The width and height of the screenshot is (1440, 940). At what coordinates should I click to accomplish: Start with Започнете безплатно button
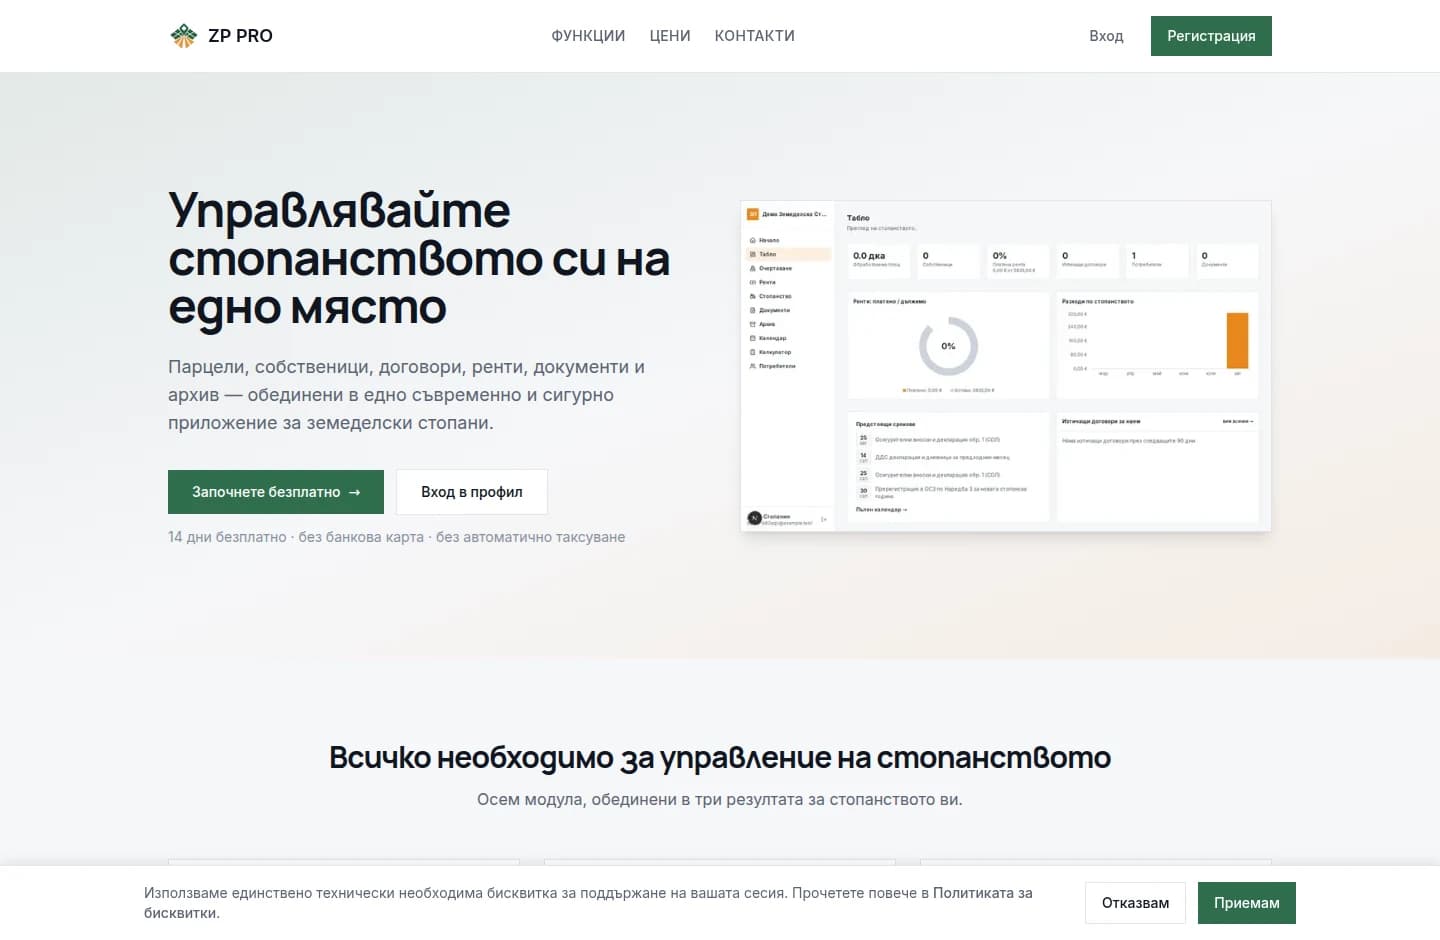(276, 492)
